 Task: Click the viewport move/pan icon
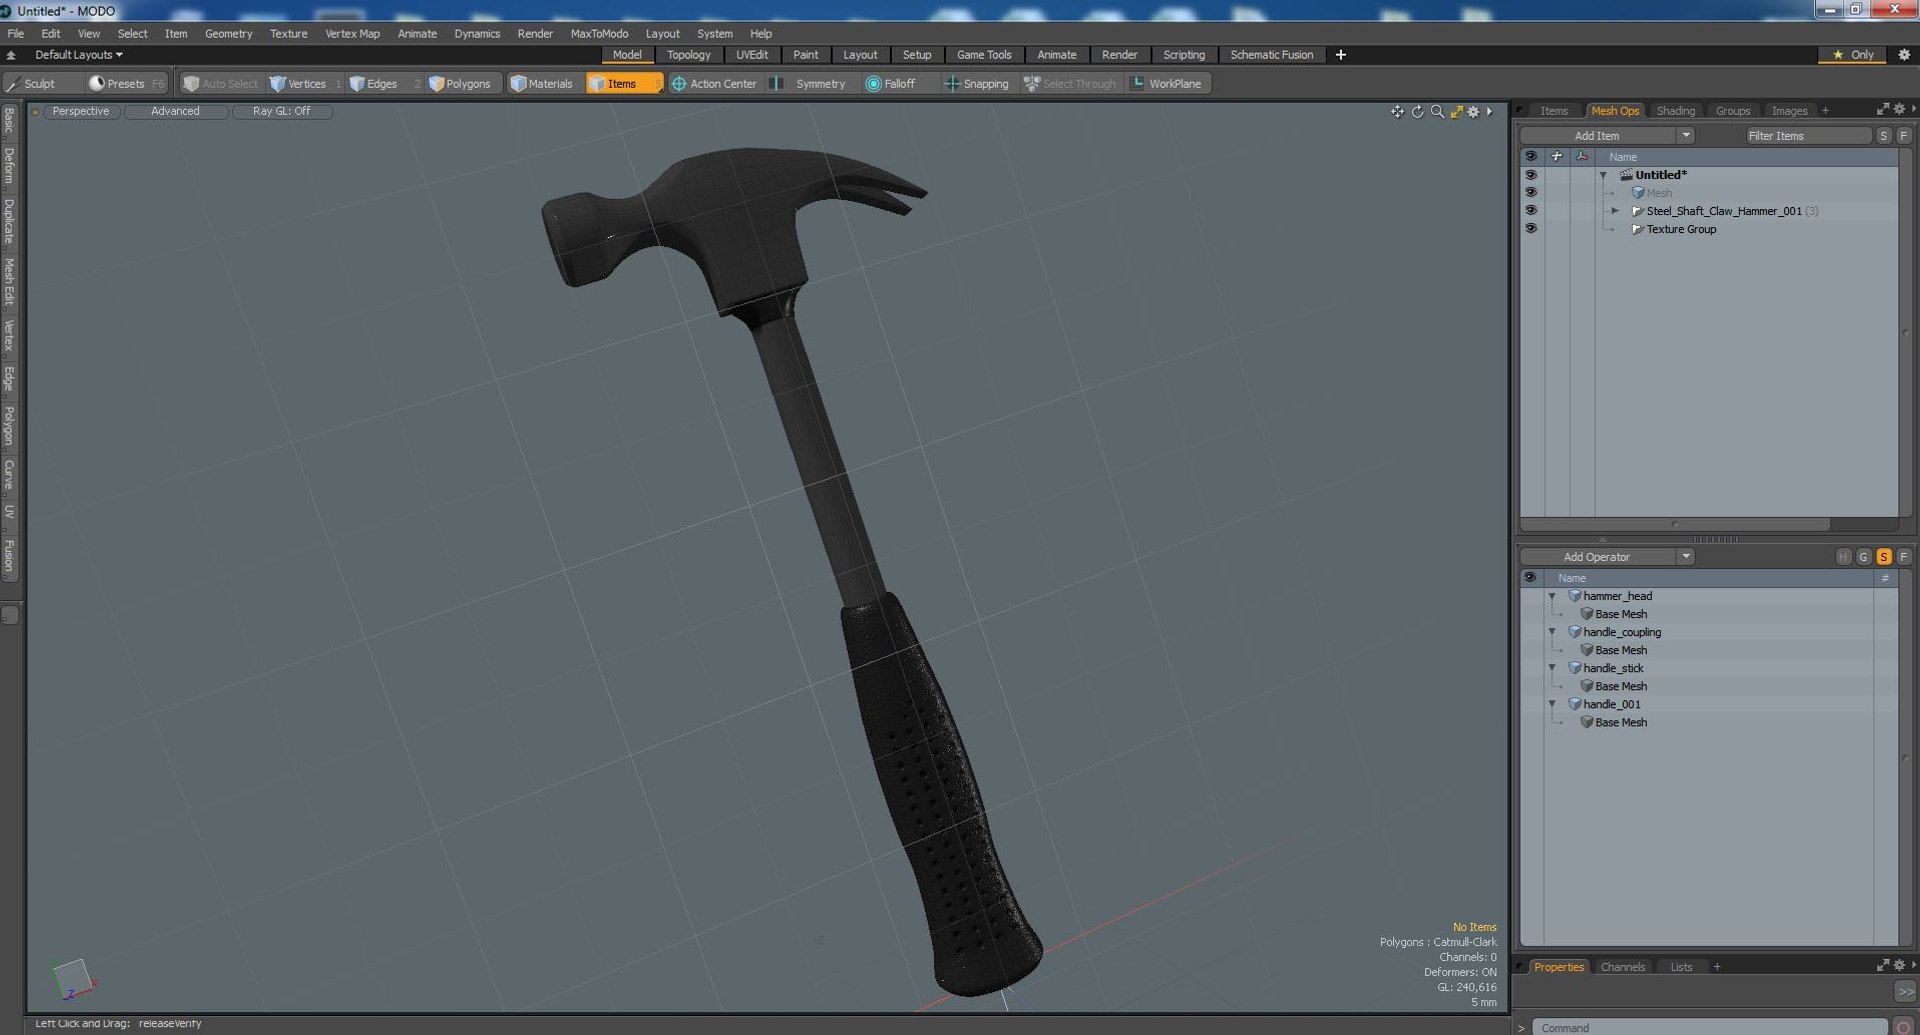pyautogui.click(x=1397, y=112)
